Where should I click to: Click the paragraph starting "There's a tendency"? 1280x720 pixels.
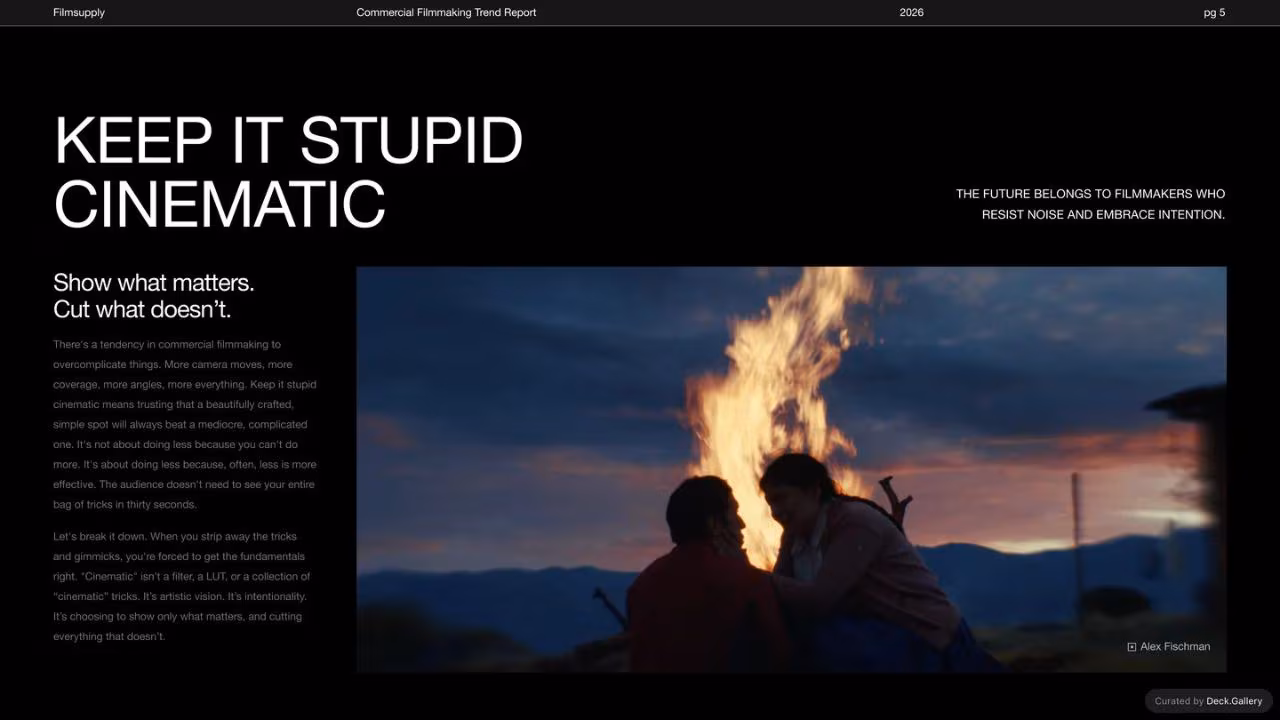(x=185, y=424)
